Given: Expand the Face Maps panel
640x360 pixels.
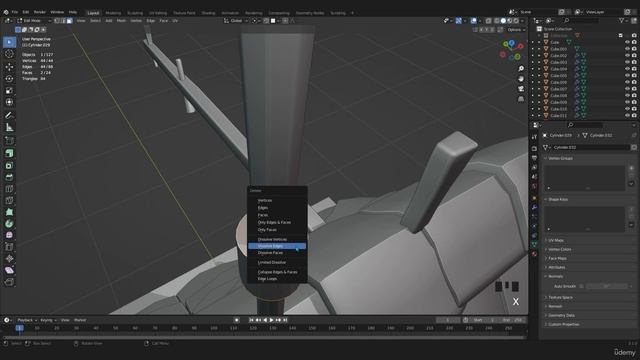Looking at the screenshot, I should tap(557, 258).
